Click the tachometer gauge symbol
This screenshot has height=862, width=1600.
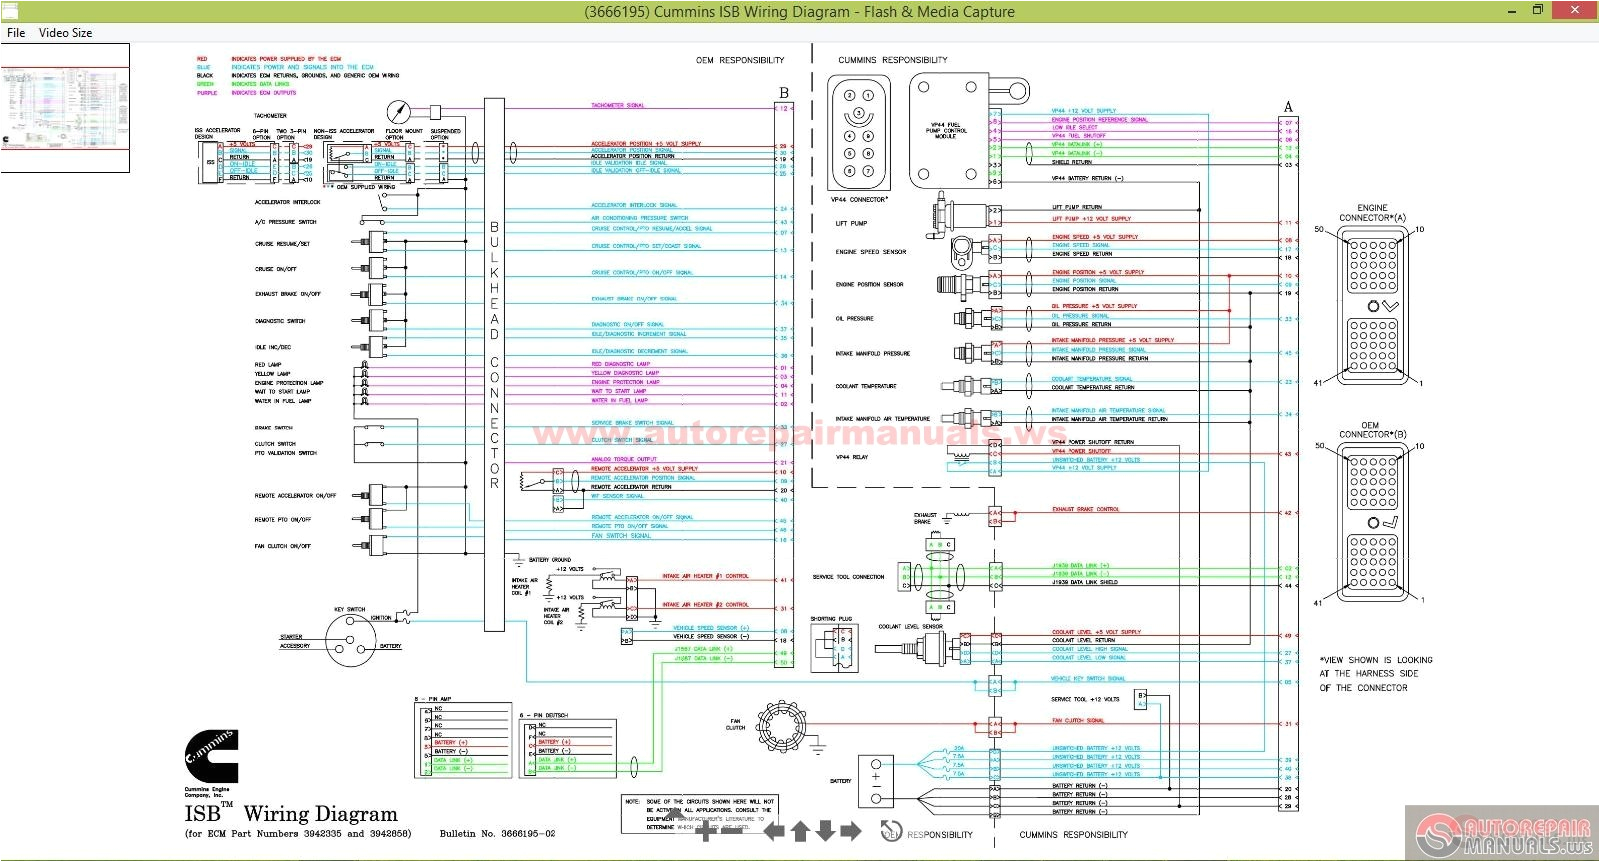pyautogui.click(x=399, y=110)
